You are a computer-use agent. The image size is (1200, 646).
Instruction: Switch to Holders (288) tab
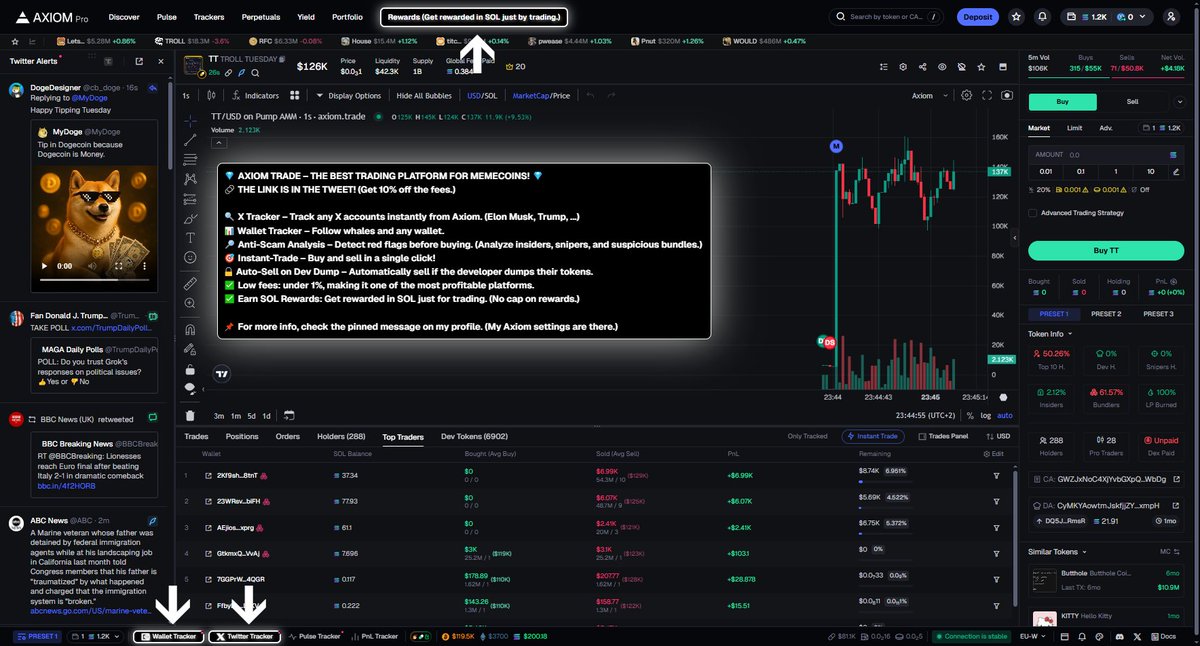point(341,436)
